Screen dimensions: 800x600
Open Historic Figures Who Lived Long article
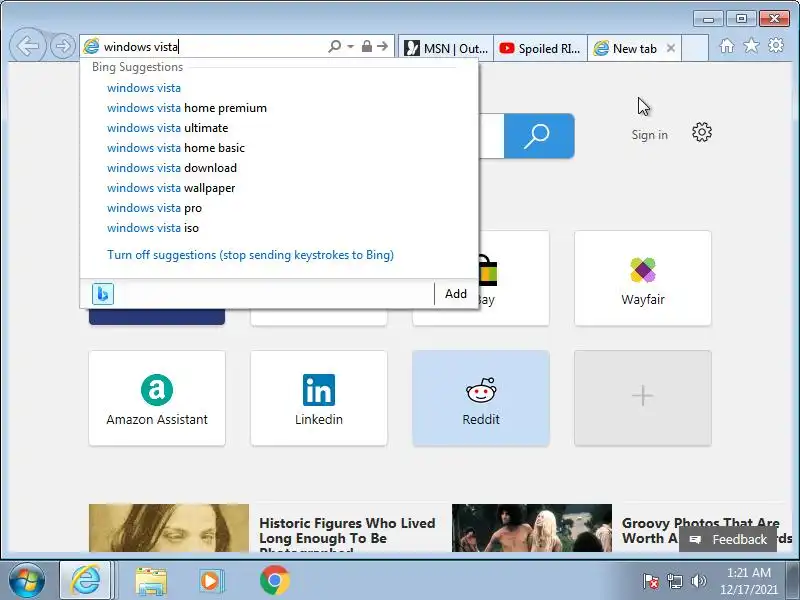[x=347, y=534]
